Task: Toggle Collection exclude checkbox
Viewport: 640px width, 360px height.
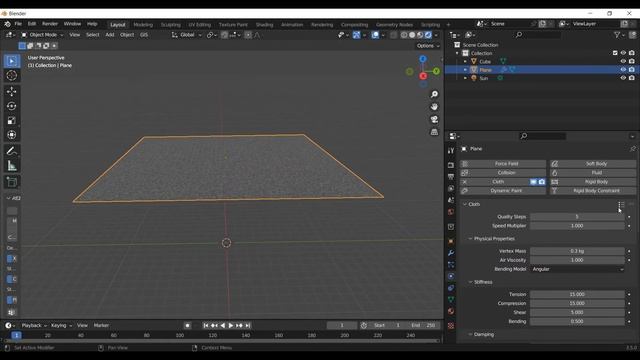Action: tap(615, 53)
